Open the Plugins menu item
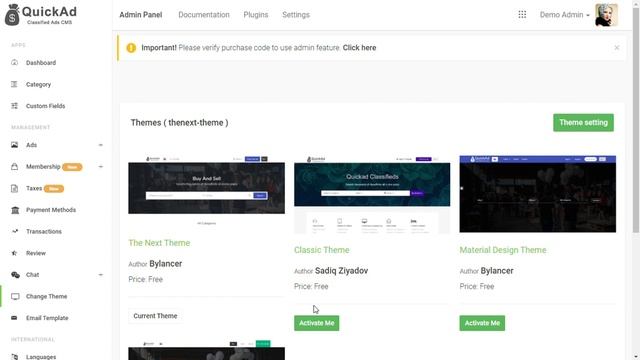The width and height of the screenshot is (640, 360). tap(256, 15)
